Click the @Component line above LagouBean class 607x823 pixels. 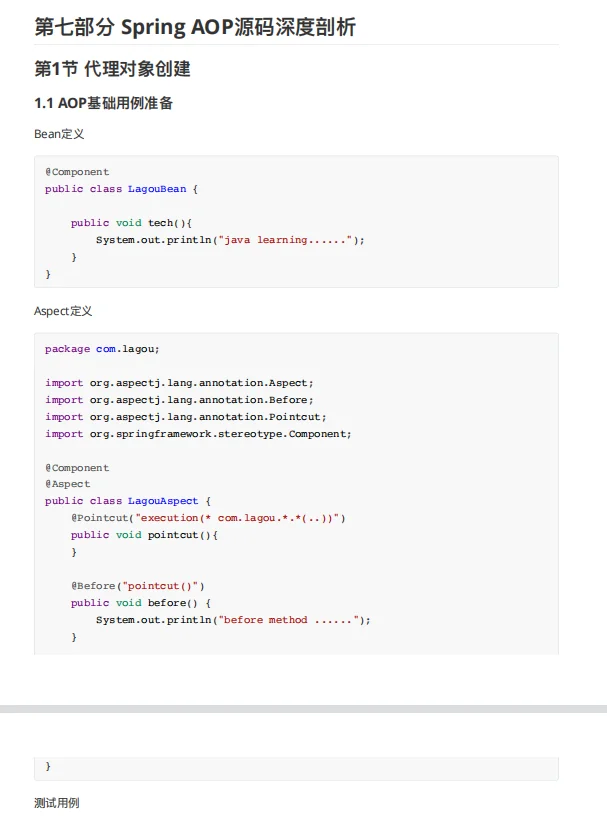tap(77, 172)
